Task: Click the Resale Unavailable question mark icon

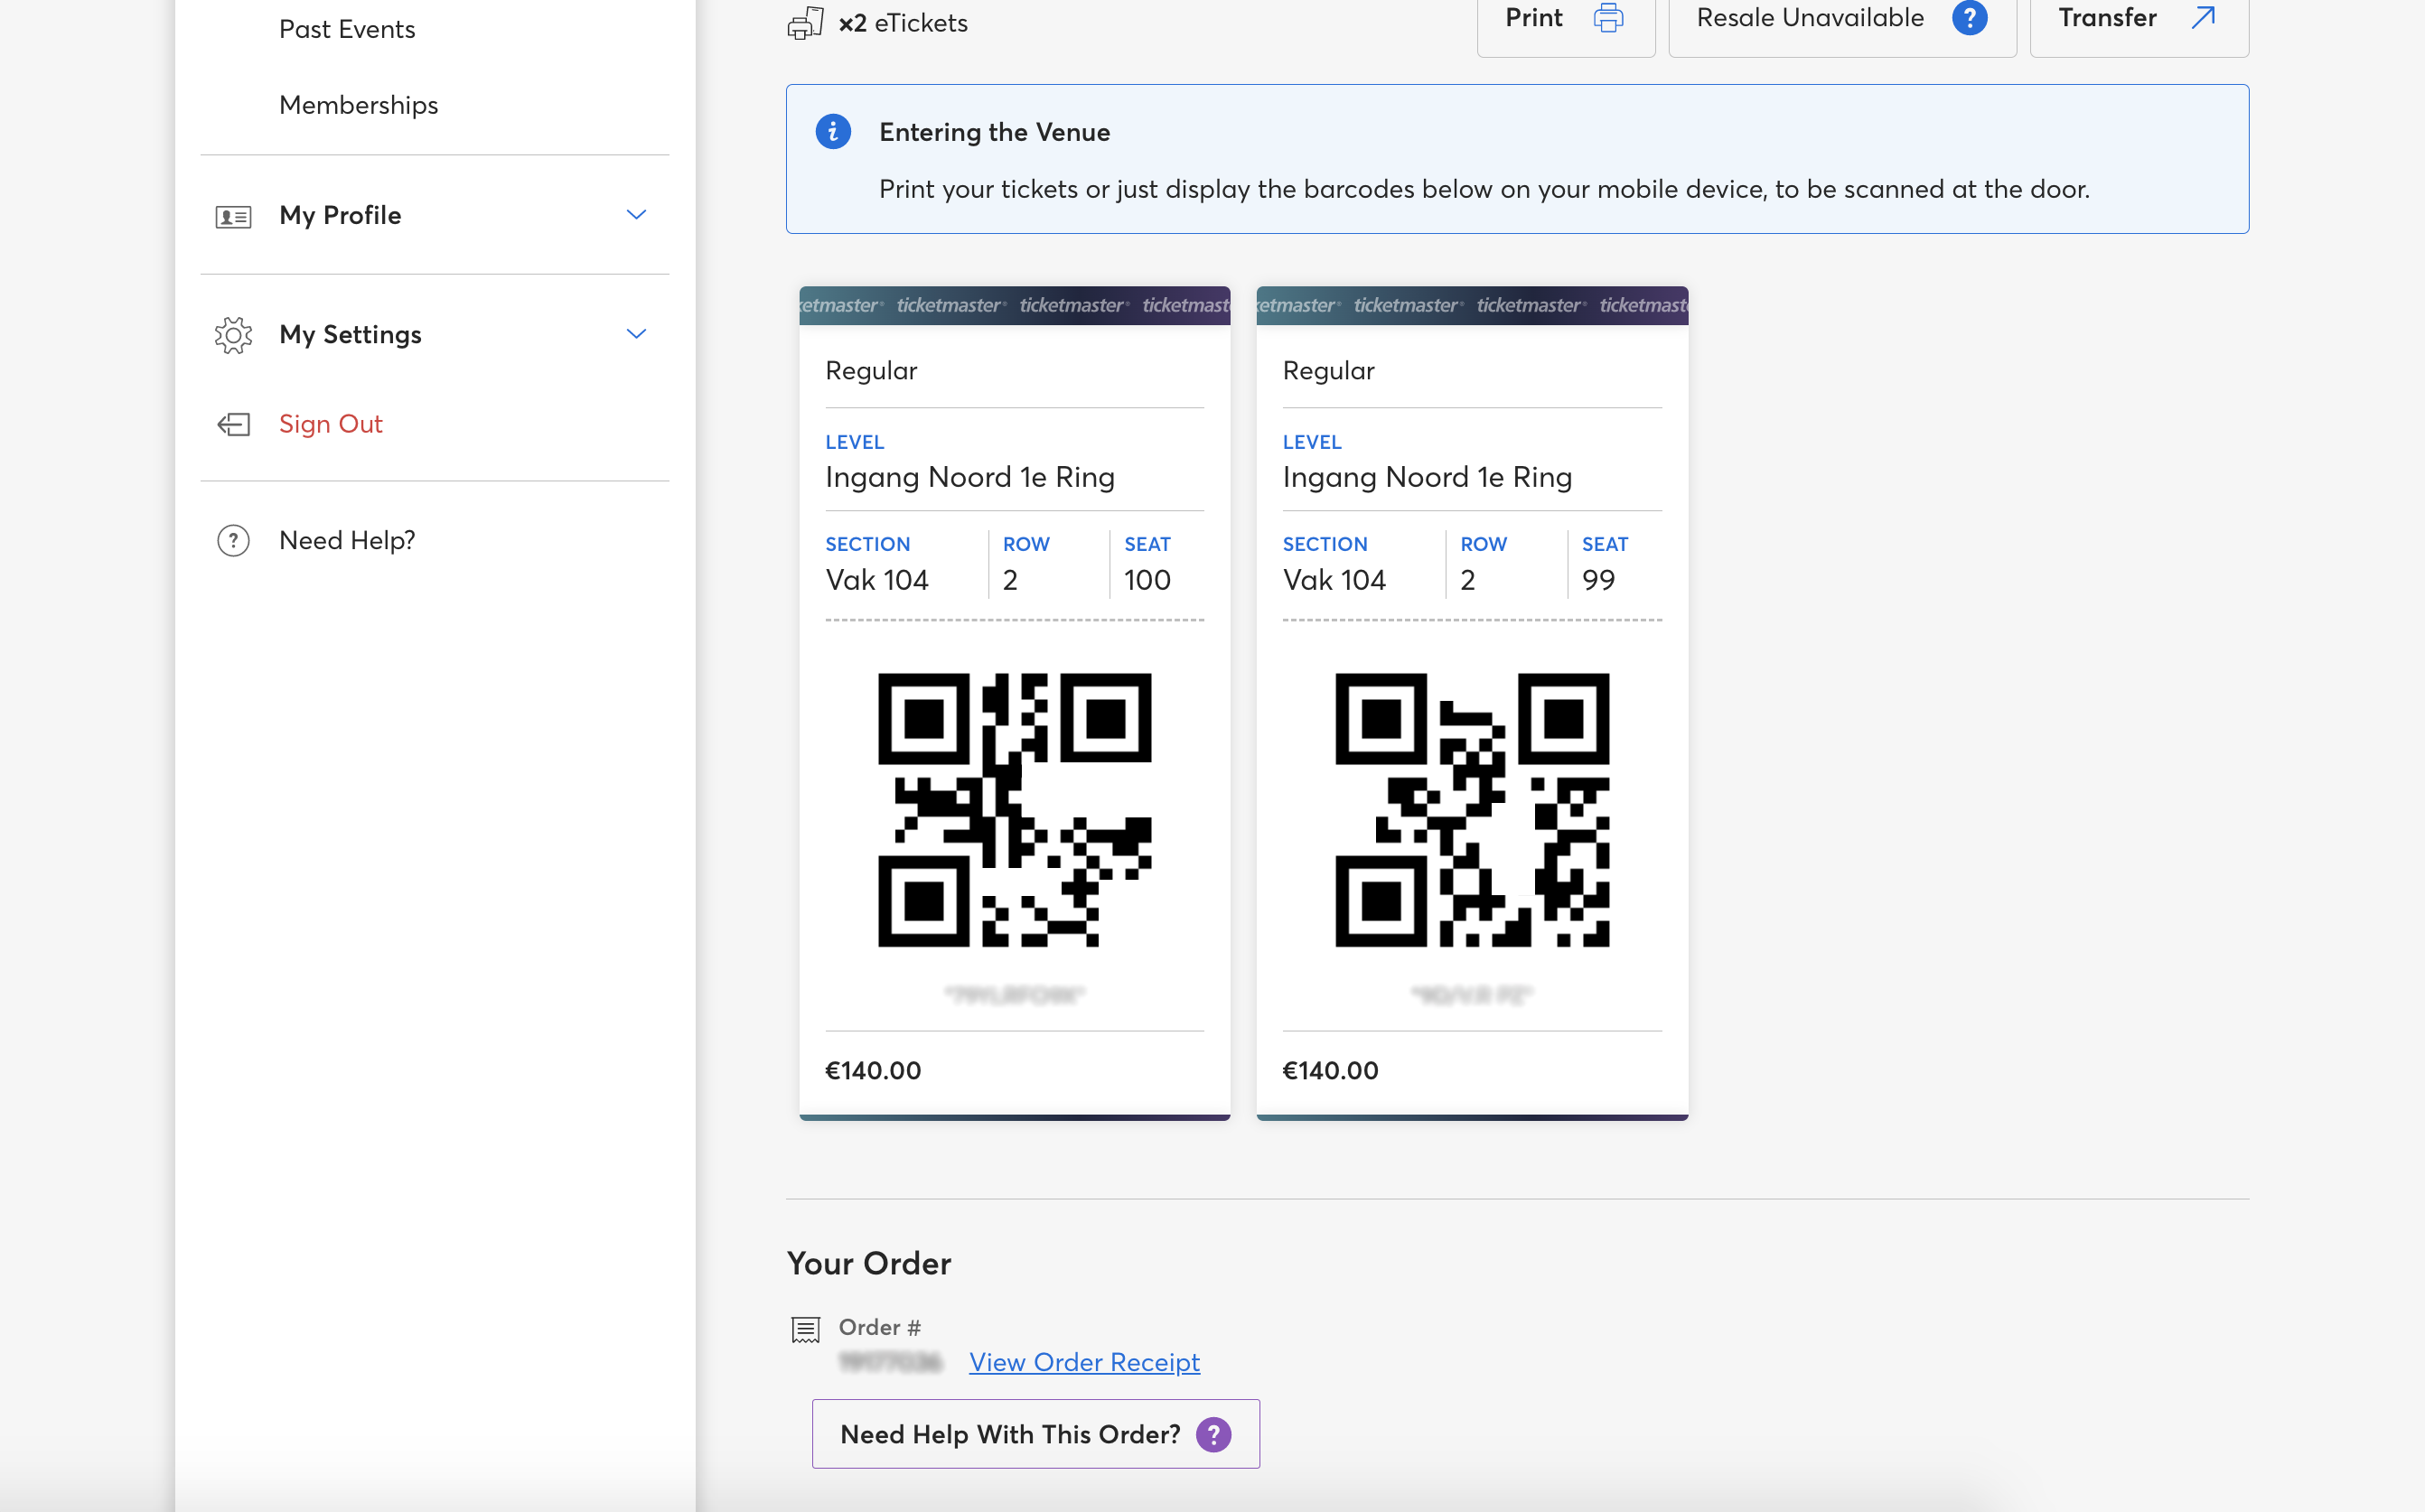Action: (1969, 18)
